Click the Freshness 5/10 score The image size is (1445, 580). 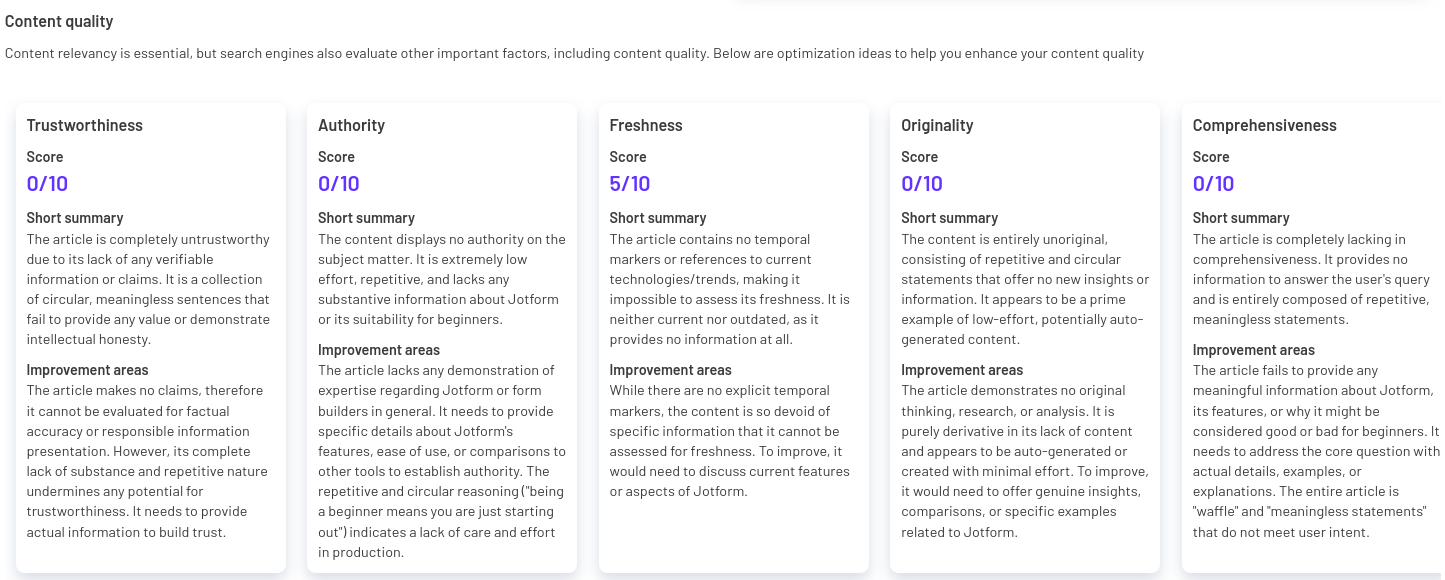[x=630, y=183]
